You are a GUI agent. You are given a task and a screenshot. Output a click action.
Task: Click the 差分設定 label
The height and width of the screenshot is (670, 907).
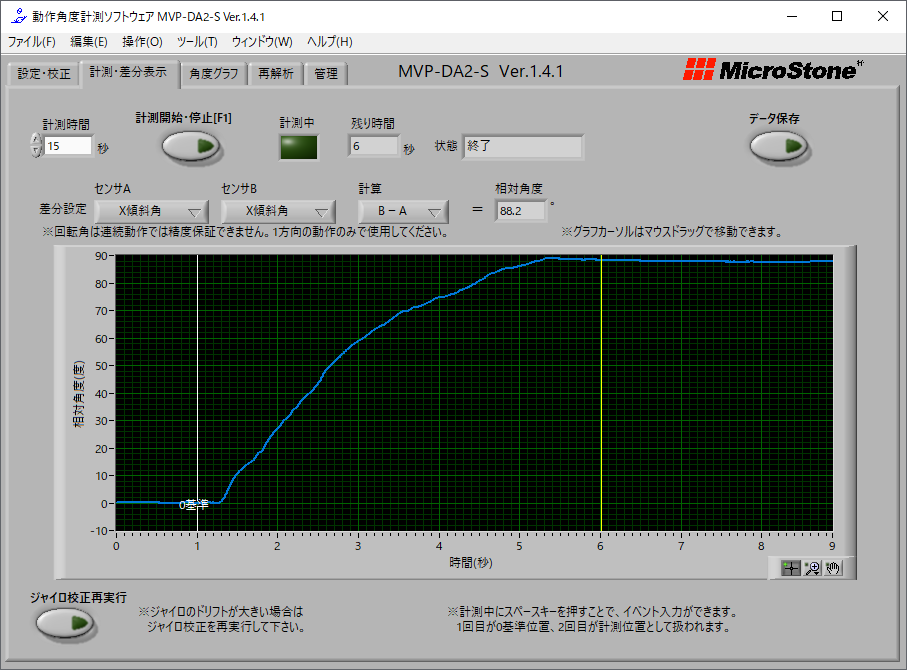point(62,209)
